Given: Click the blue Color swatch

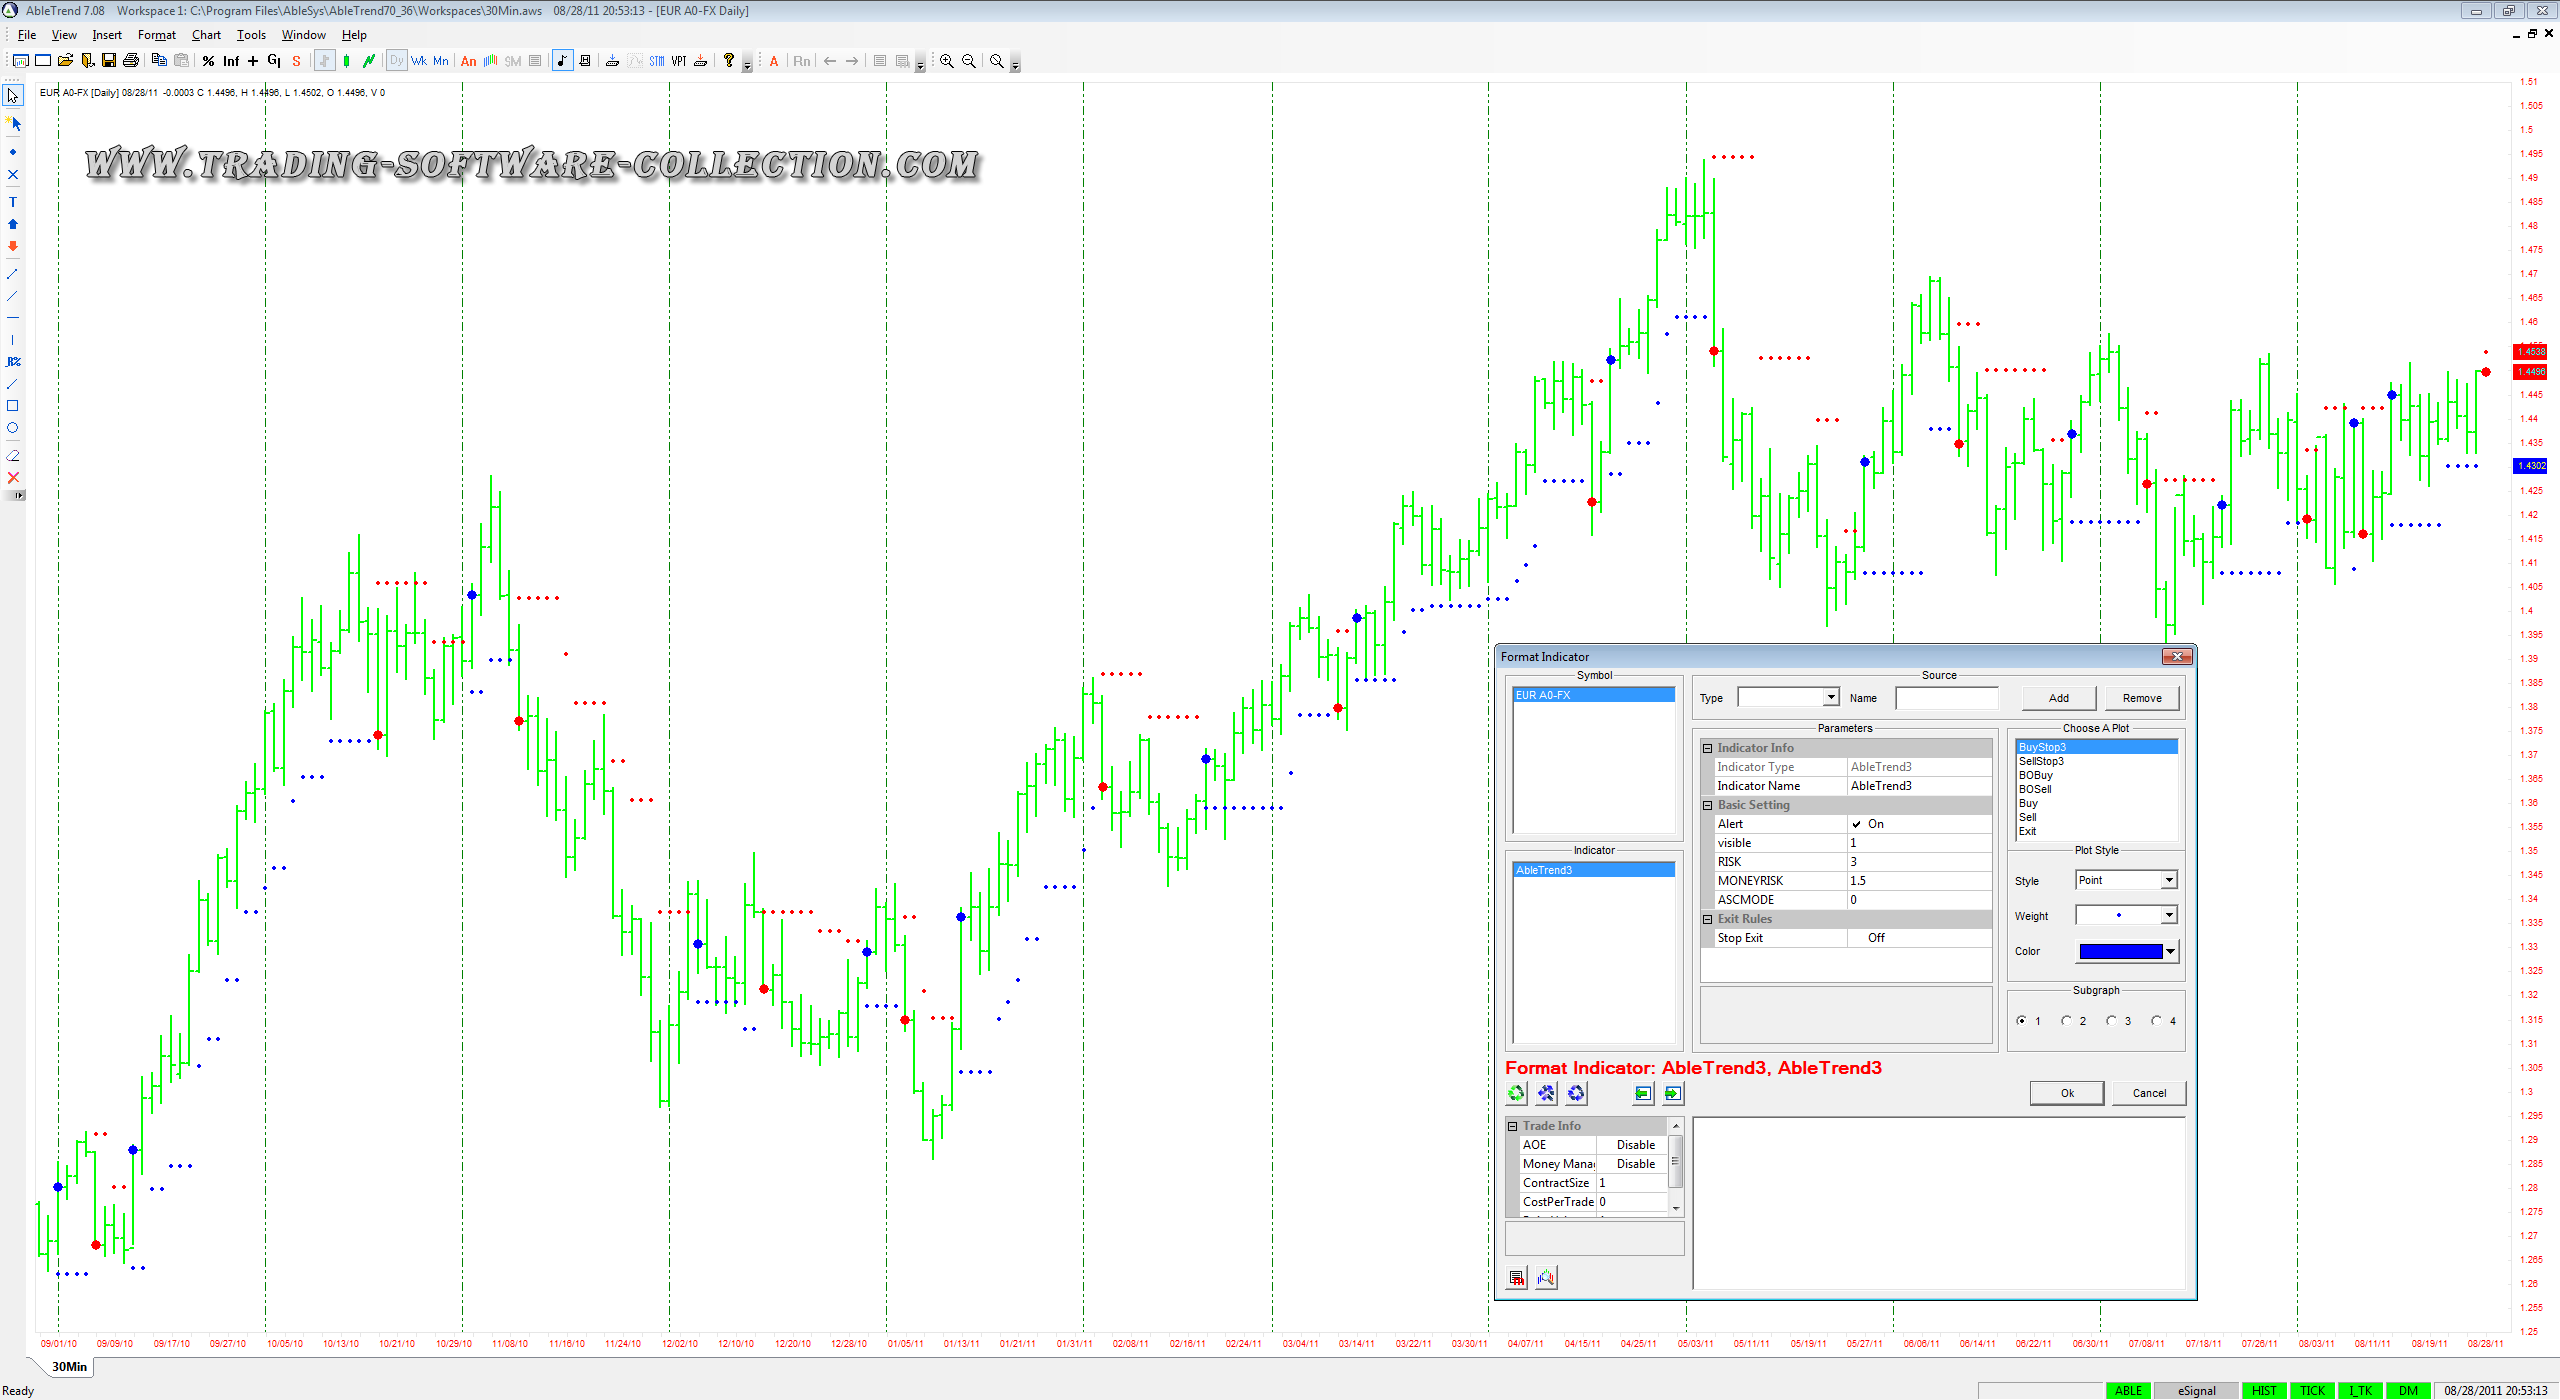Looking at the screenshot, I should 2120,951.
